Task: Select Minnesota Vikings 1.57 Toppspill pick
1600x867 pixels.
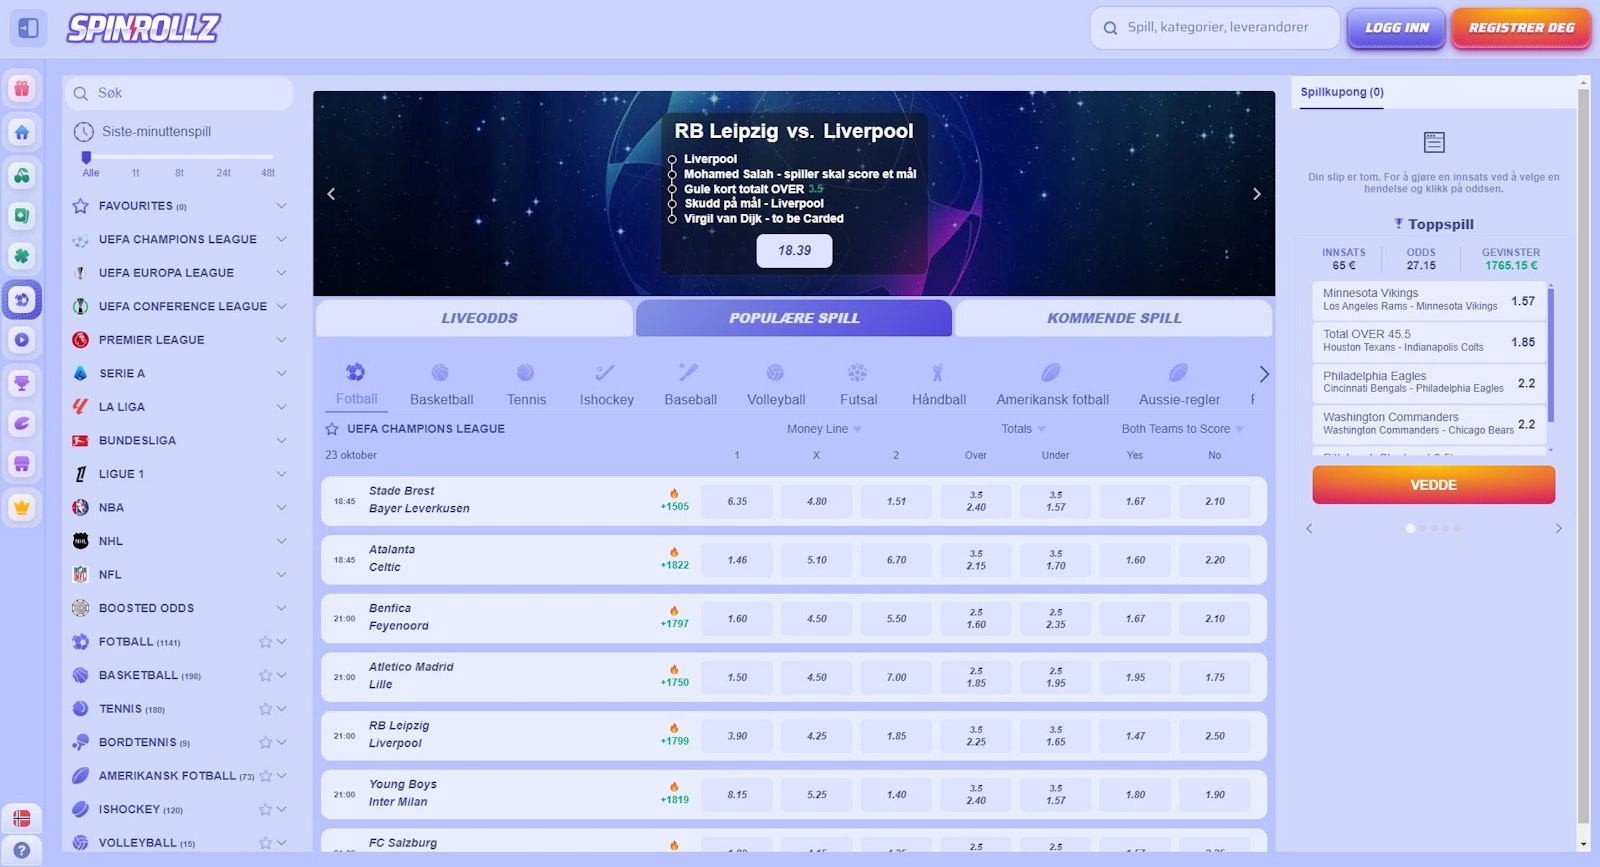Action: [1429, 300]
